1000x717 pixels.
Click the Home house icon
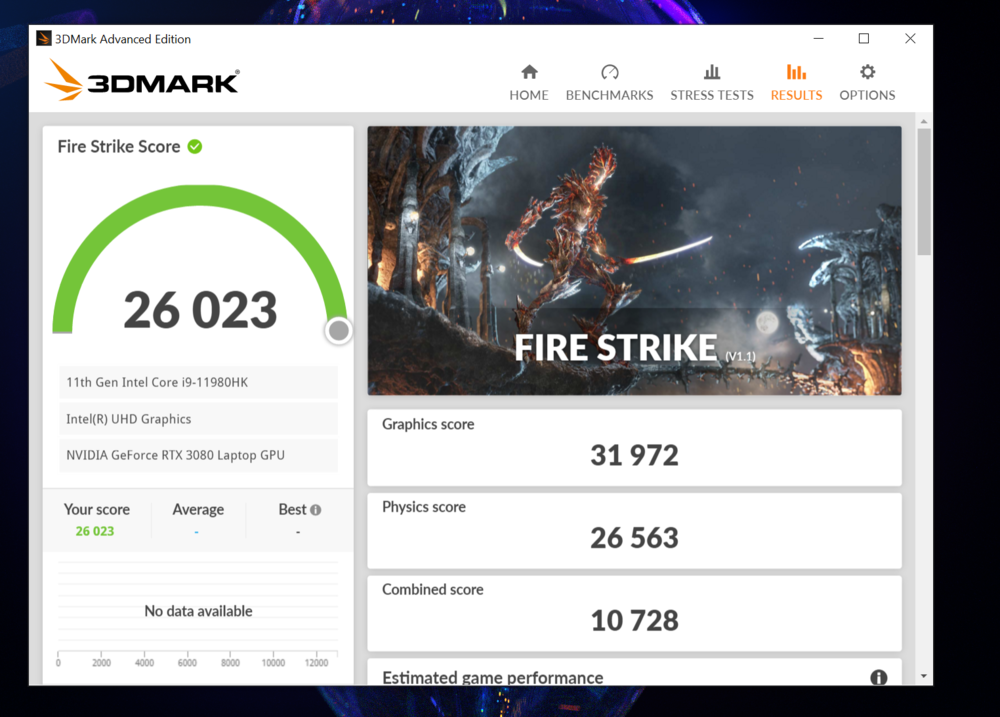click(x=529, y=72)
